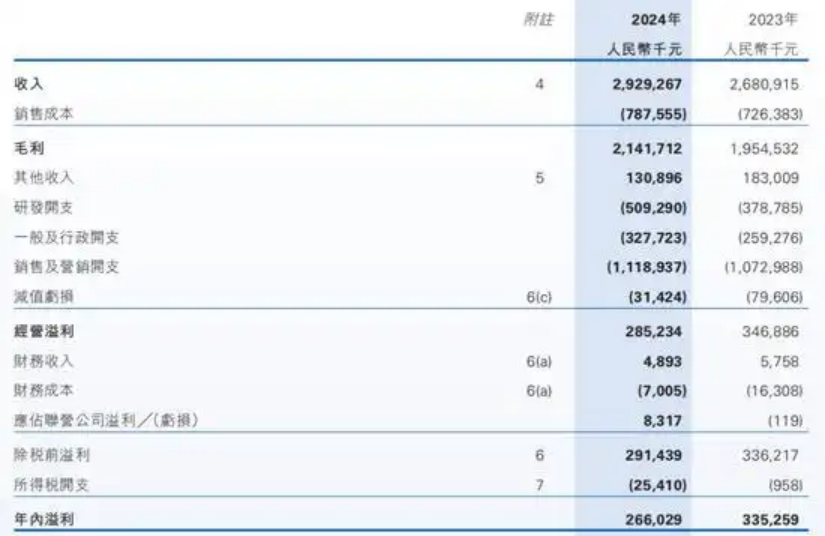The image size is (825, 536).
Task: Click note reference 7 for 所得稅開支
Action: point(539,485)
